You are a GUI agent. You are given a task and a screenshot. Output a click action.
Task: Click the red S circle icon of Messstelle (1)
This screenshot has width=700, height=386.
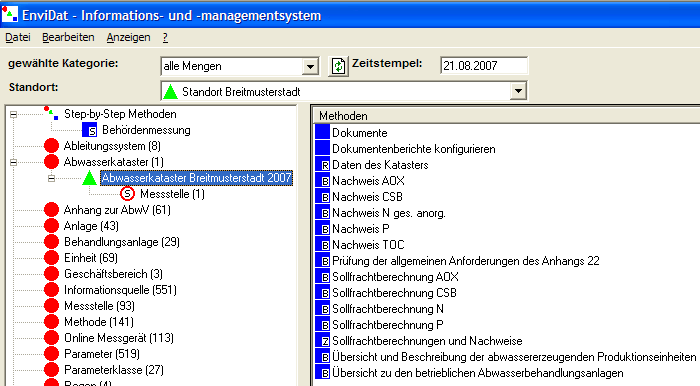pyautogui.click(x=128, y=194)
